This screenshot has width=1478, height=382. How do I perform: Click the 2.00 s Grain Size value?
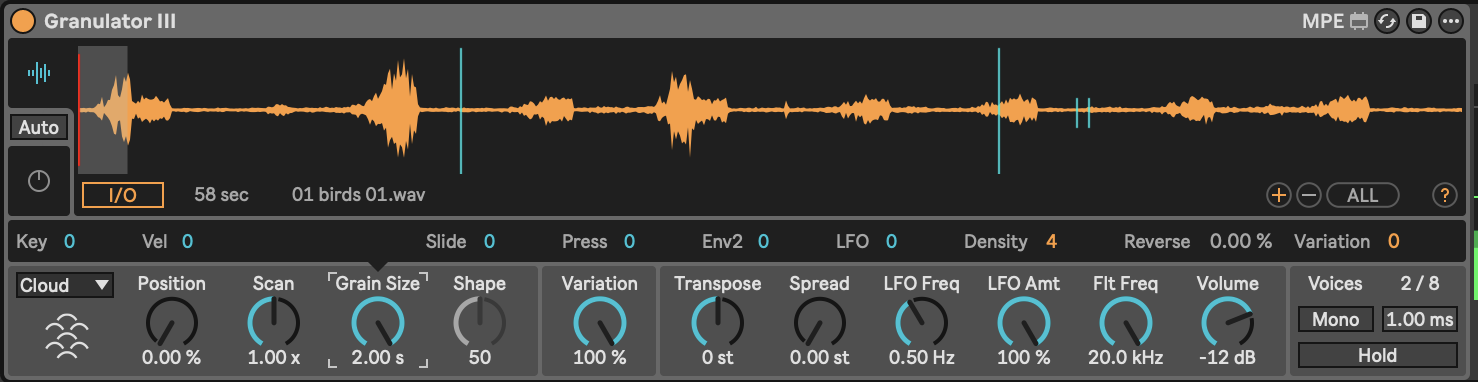(378, 357)
